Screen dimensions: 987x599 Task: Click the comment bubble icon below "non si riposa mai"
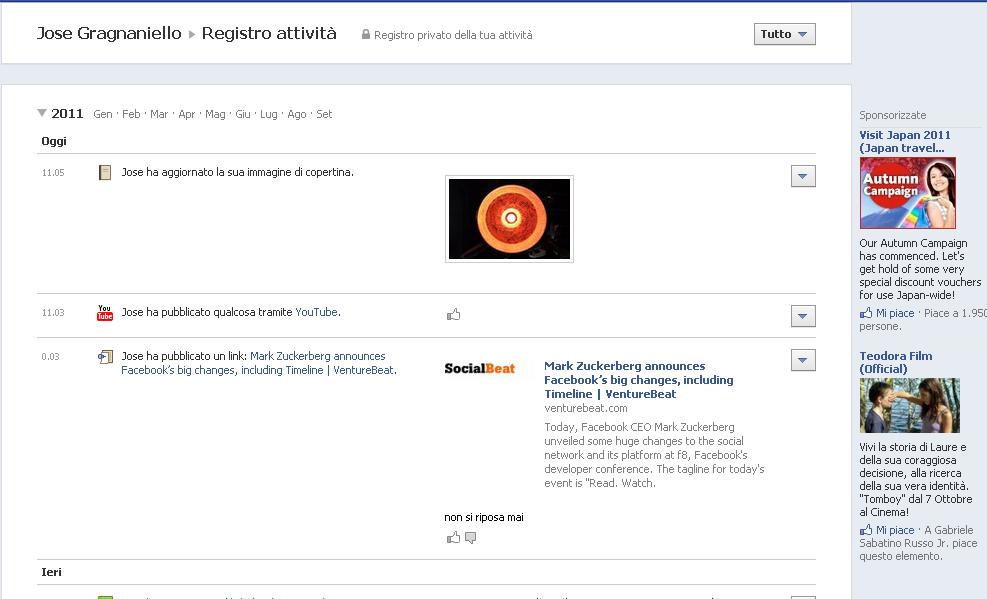tap(471, 538)
